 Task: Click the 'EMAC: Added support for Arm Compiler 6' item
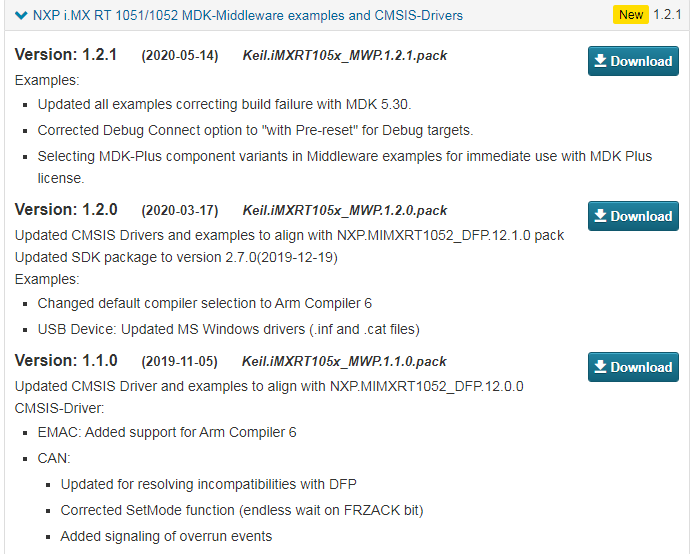point(167,432)
